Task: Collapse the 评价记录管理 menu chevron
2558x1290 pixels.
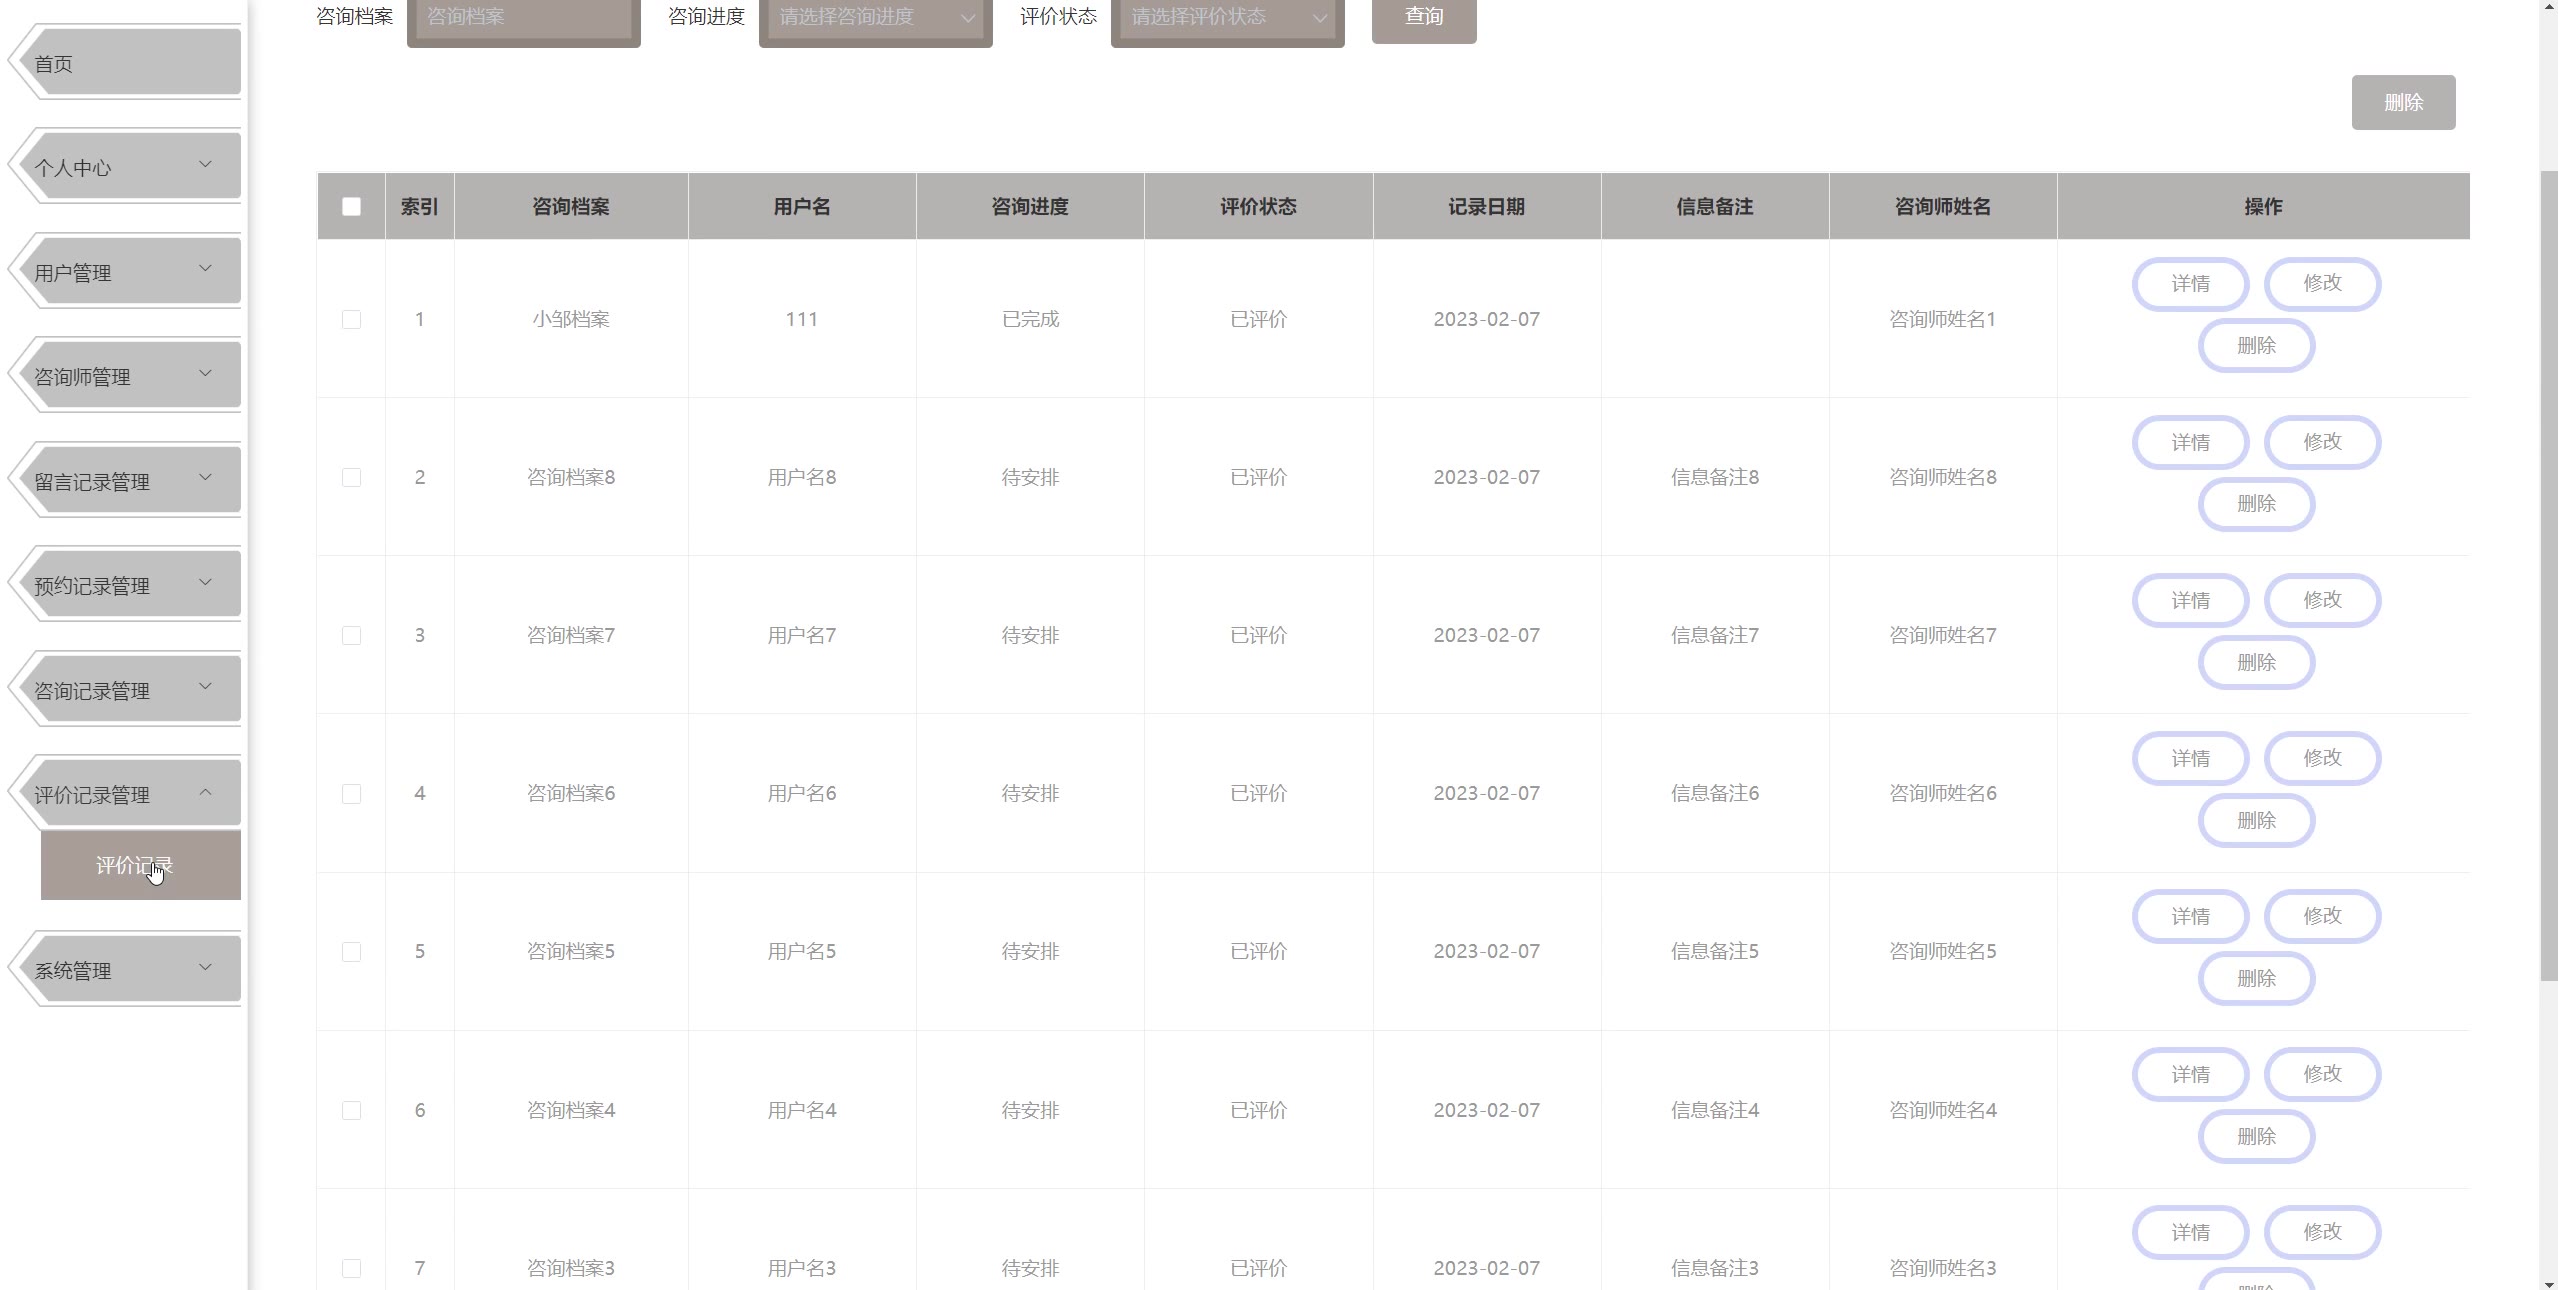Action: click(205, 793)
